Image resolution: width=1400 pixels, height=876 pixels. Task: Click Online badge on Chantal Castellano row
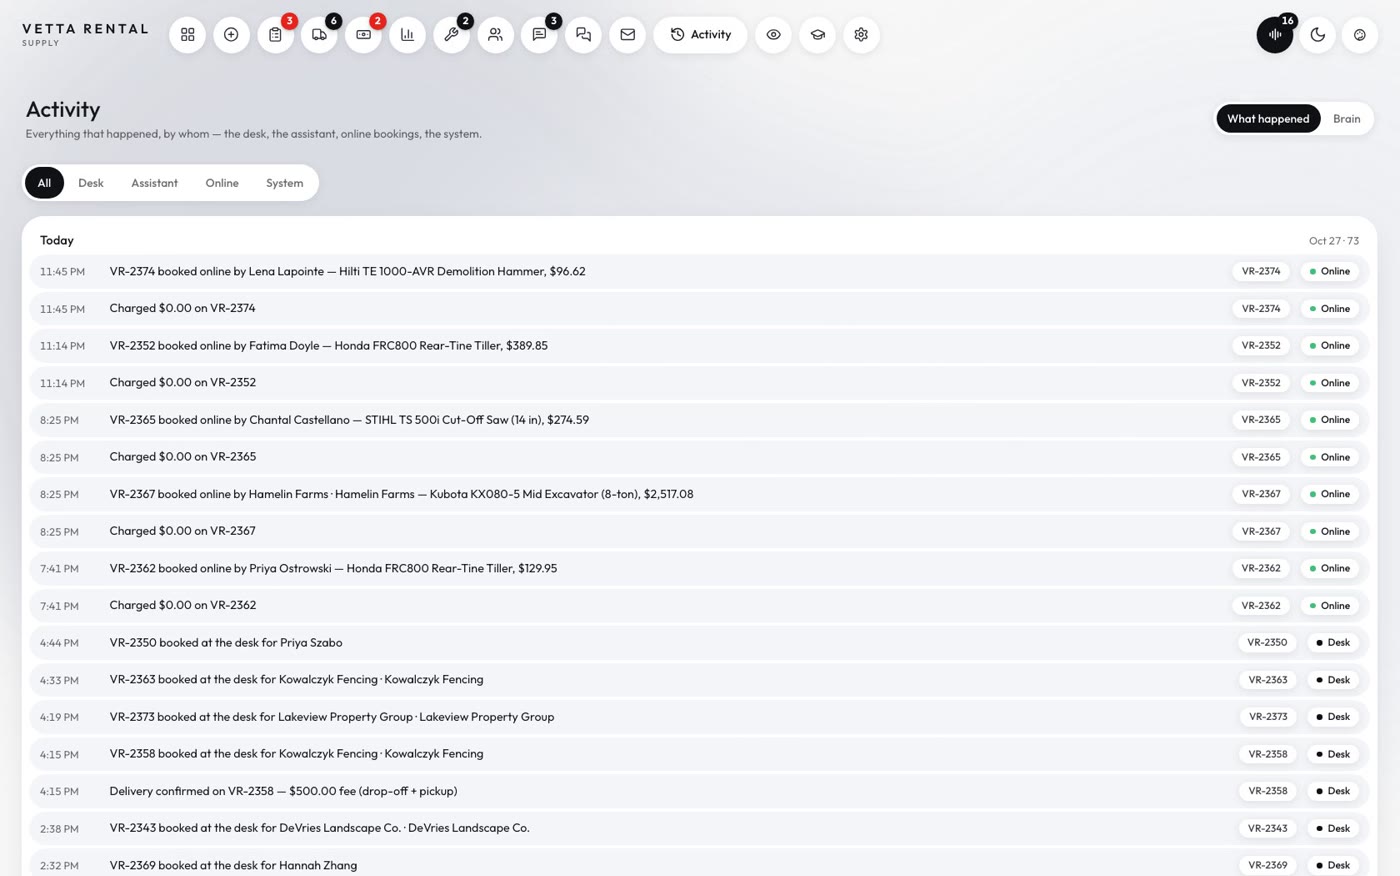pyautogui.click(x=1329, y=420)
